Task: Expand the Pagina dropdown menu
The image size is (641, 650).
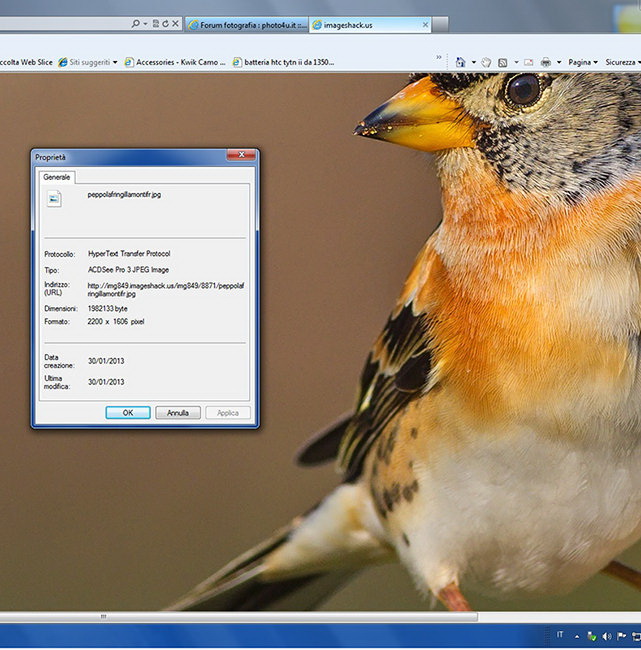Action: (x=583, y=62)
